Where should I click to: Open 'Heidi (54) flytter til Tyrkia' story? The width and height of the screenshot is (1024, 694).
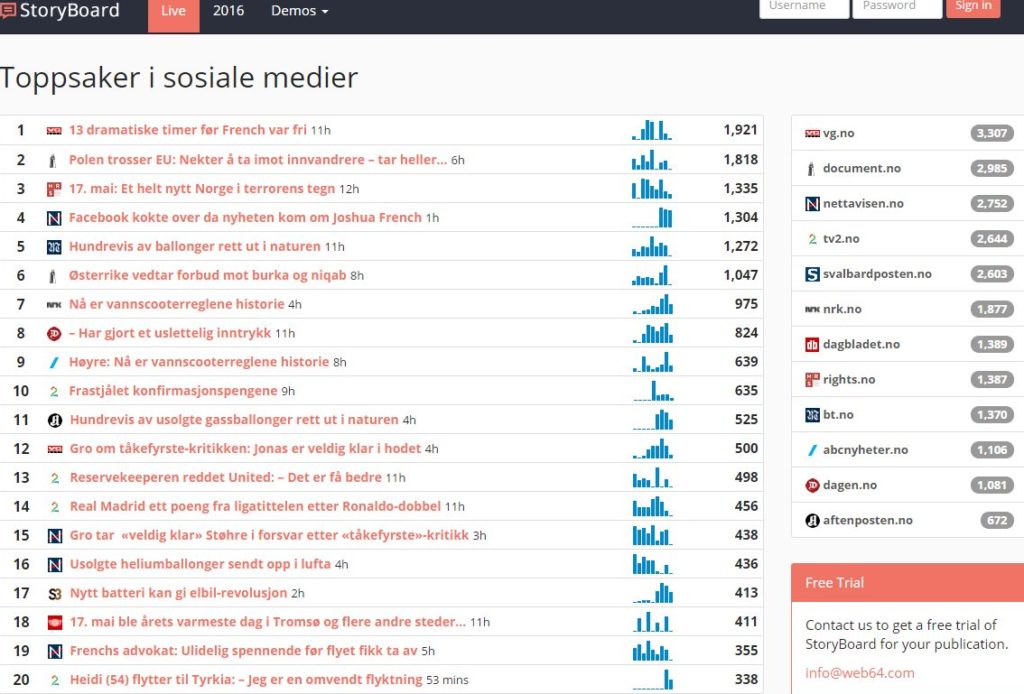pyautogui.click(x=246, y=680)
